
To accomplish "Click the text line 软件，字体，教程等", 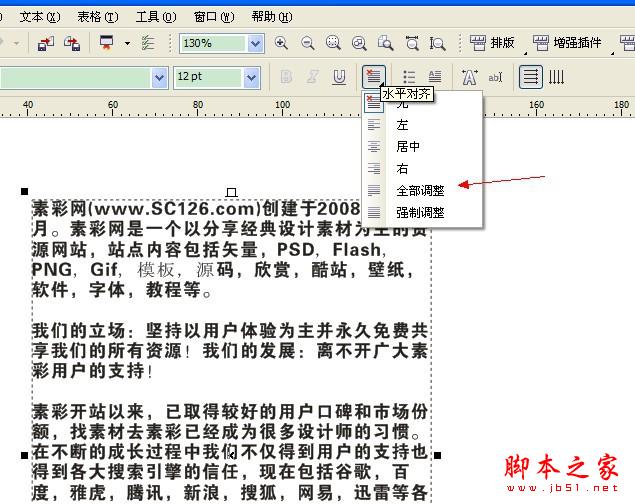I will [x=121, y=290].
